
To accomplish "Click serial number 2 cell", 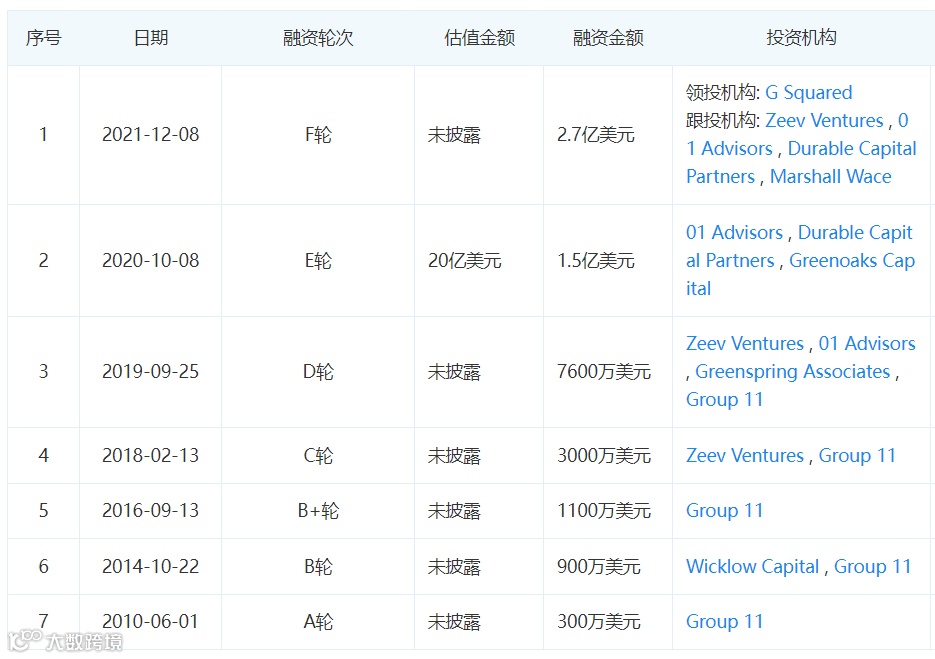I will pos(43,261).
